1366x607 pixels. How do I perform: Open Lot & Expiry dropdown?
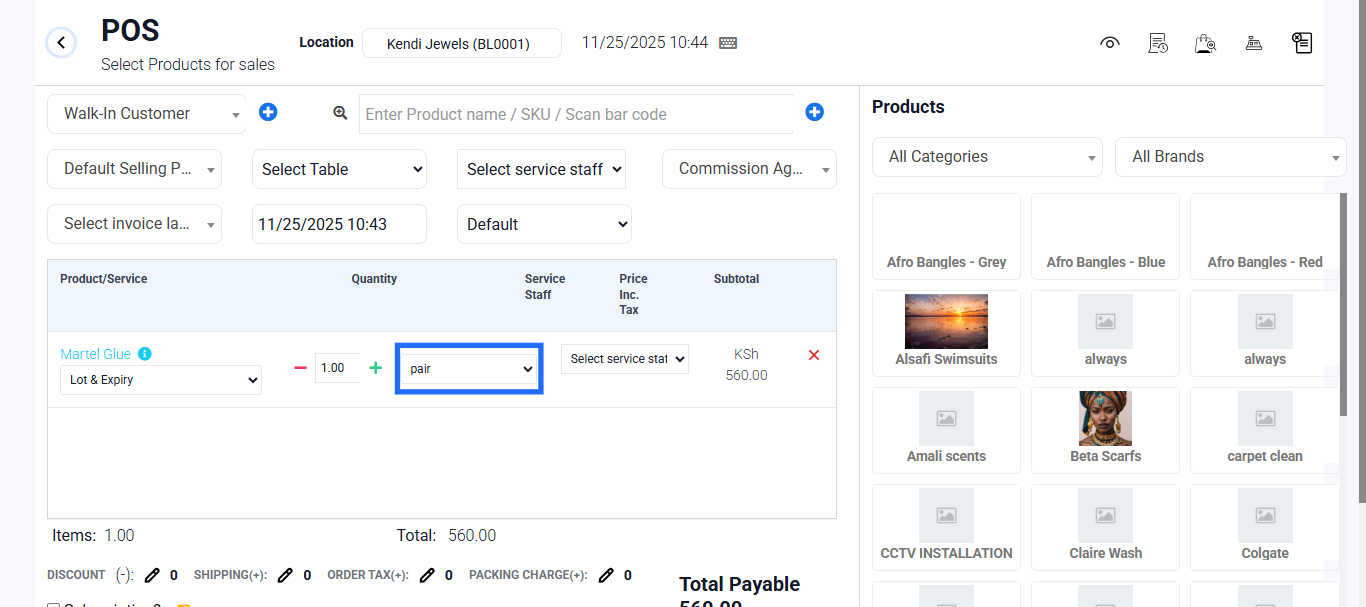point(161,380)
